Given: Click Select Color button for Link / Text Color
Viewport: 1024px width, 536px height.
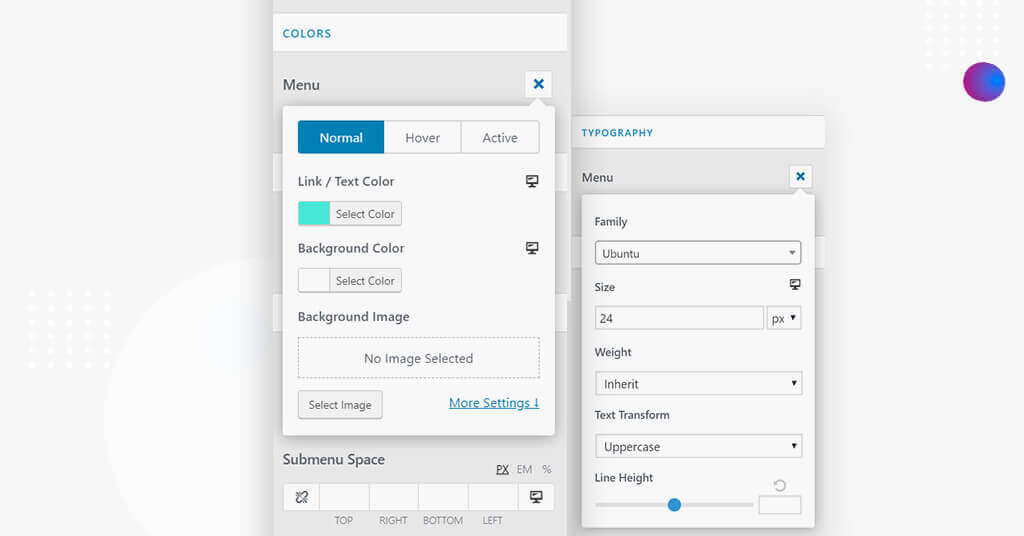Looking at the screenshot, I should coord(365,213).
